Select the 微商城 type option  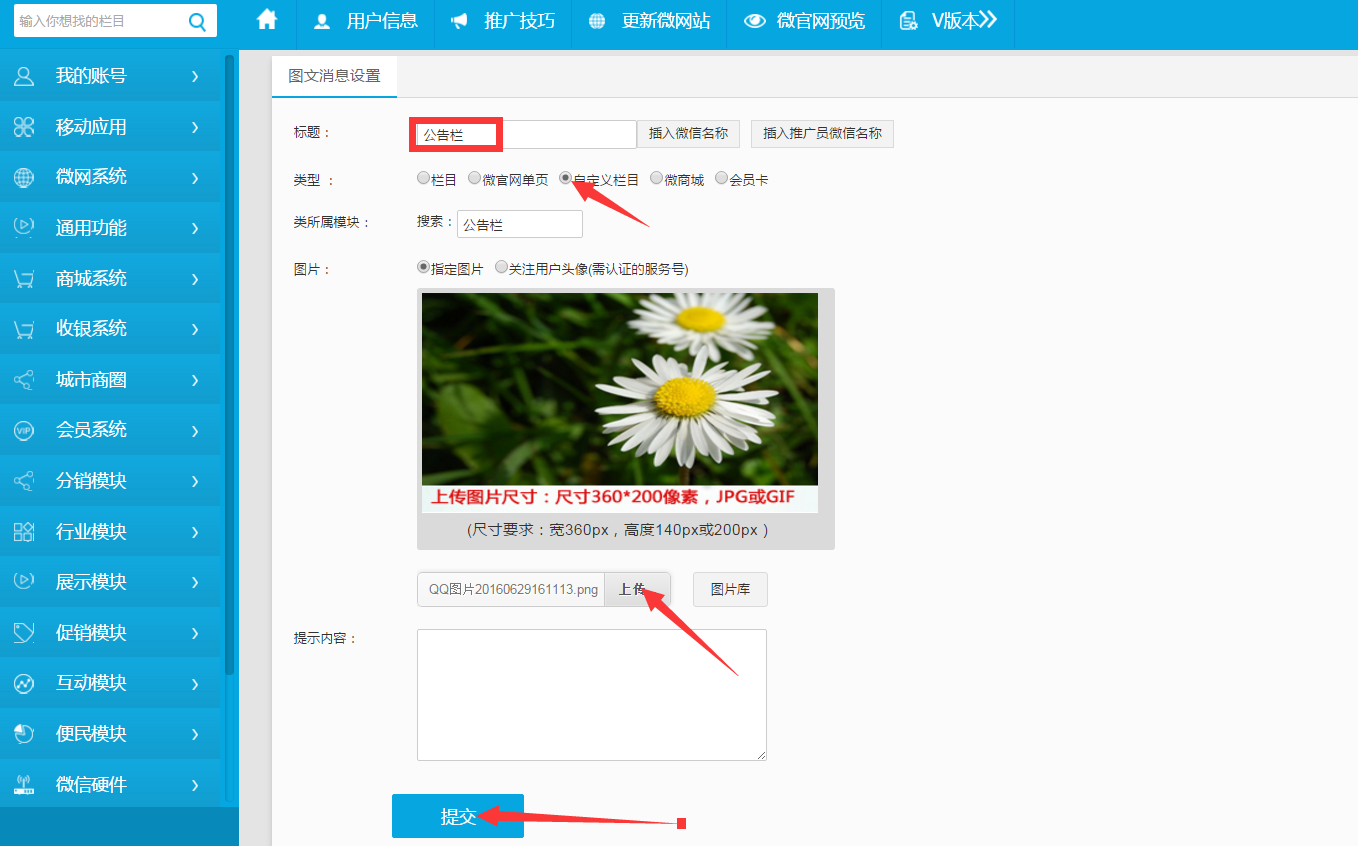point(657,179)
